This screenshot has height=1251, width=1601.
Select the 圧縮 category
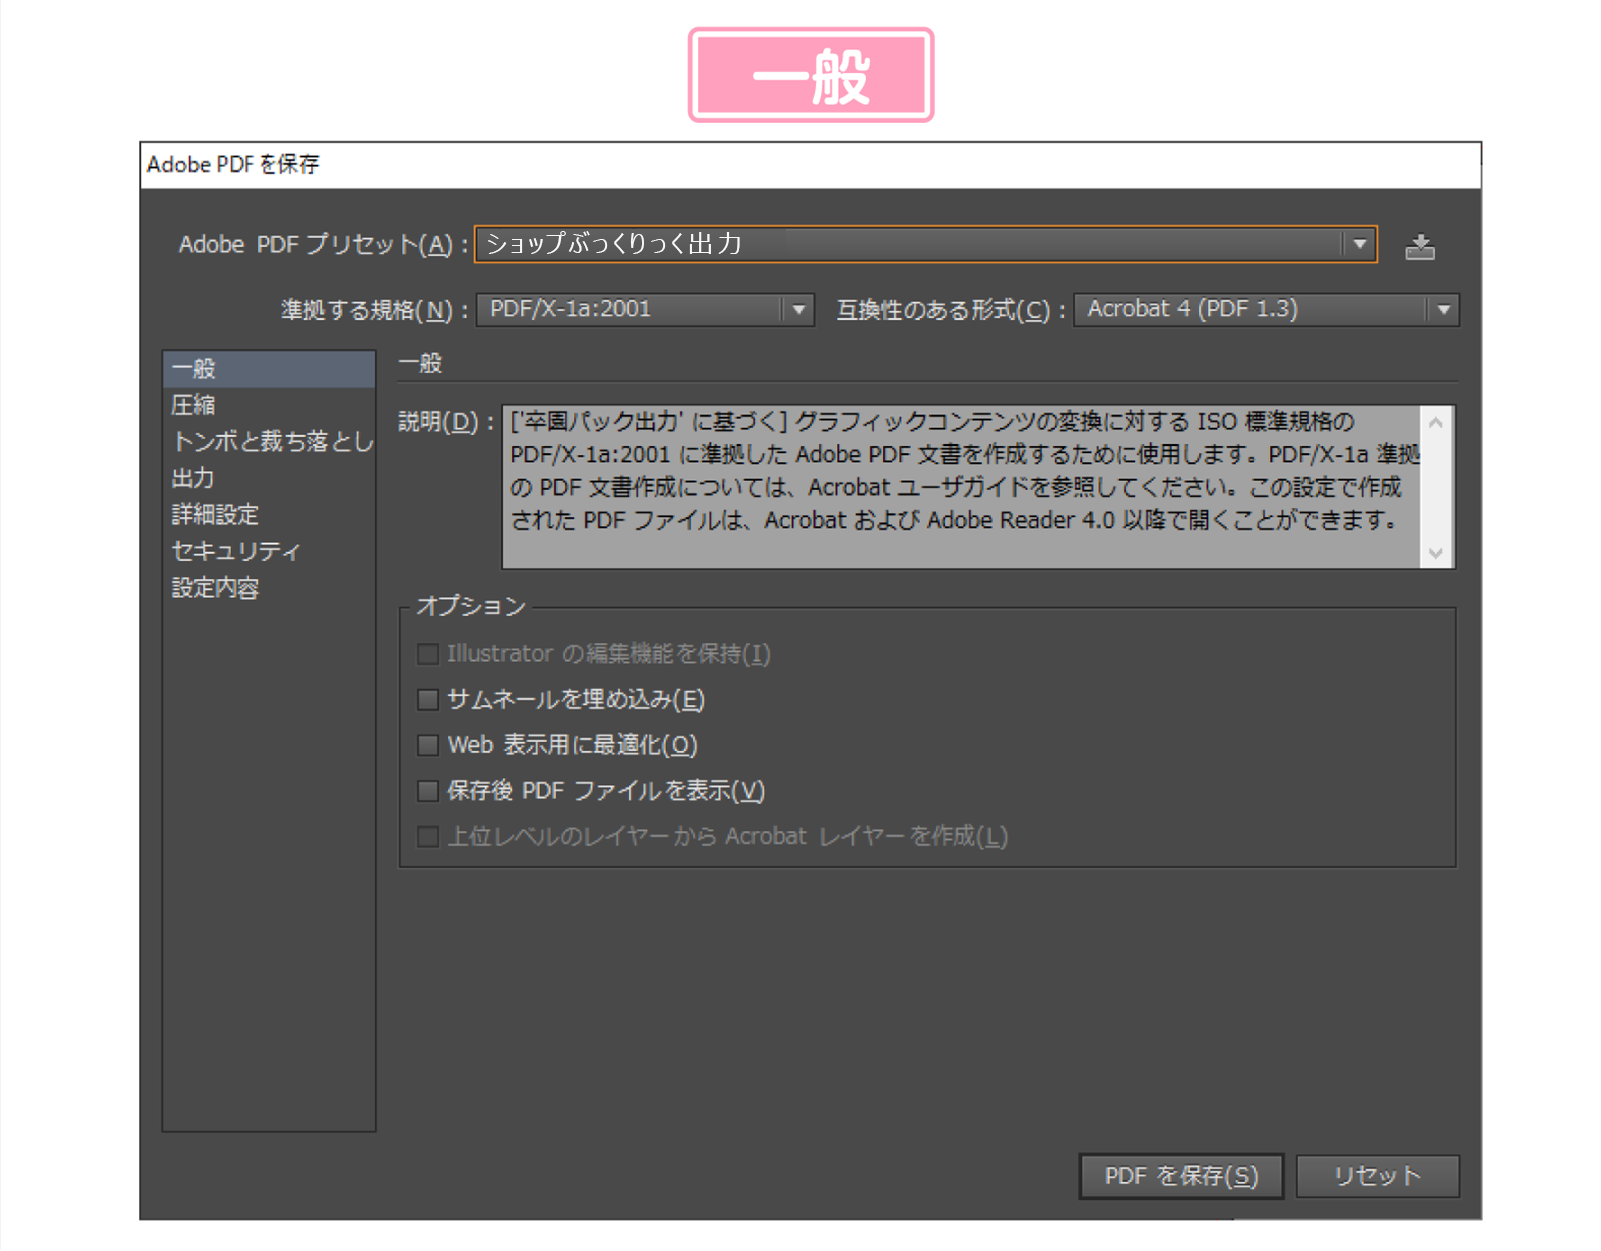click(269, 405)
